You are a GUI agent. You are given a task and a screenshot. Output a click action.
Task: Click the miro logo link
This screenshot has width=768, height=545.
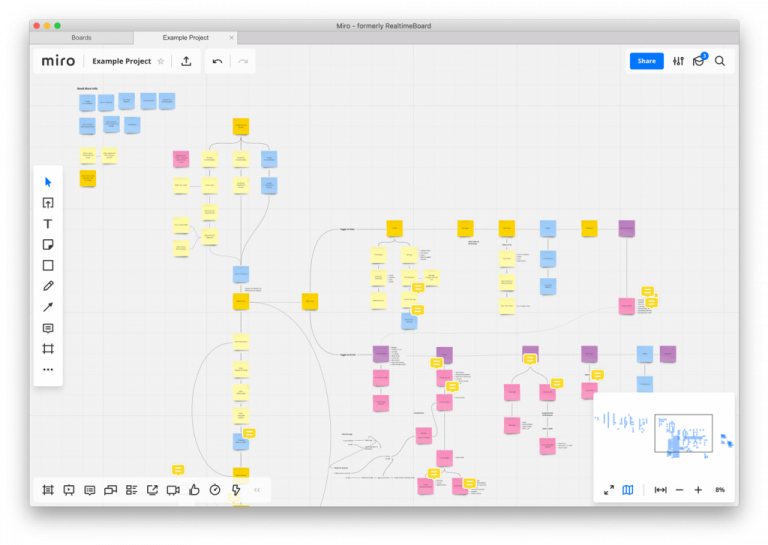[58, 61]
